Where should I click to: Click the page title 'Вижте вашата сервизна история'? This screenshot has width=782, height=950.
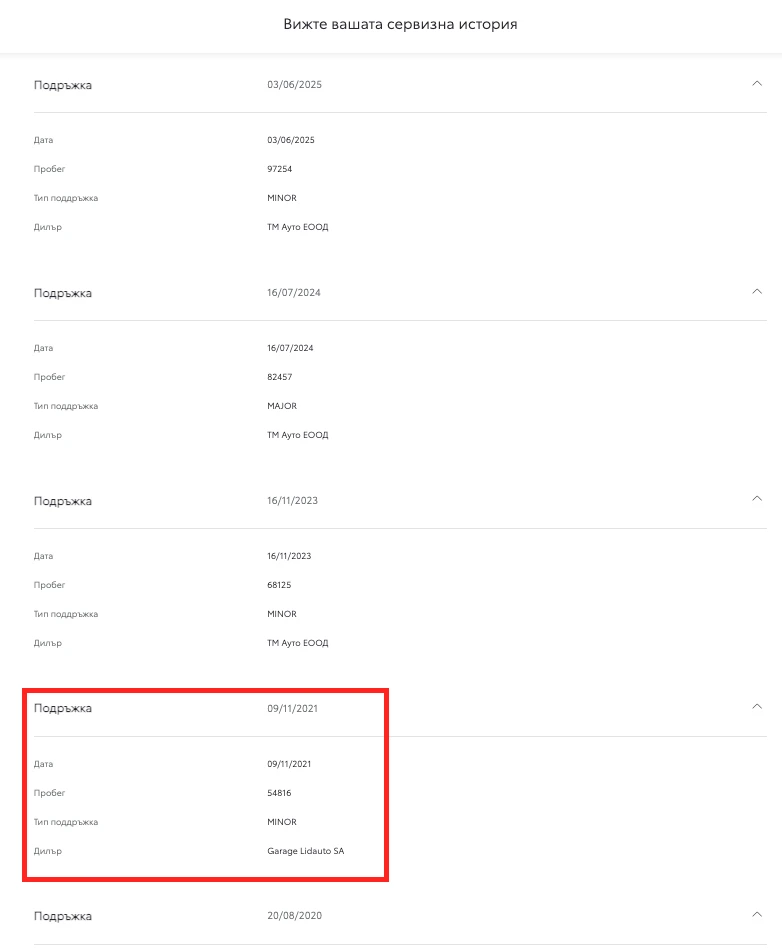[x=400, y=24]
